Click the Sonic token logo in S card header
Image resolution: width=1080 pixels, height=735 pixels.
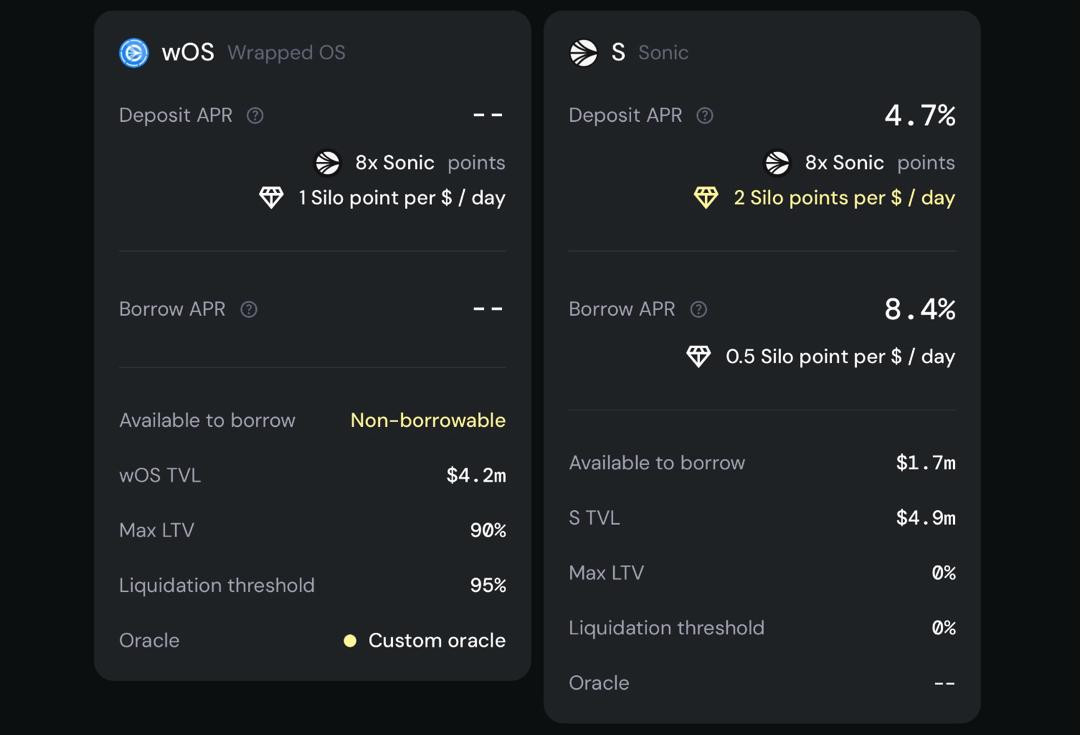tap(584, 53)
